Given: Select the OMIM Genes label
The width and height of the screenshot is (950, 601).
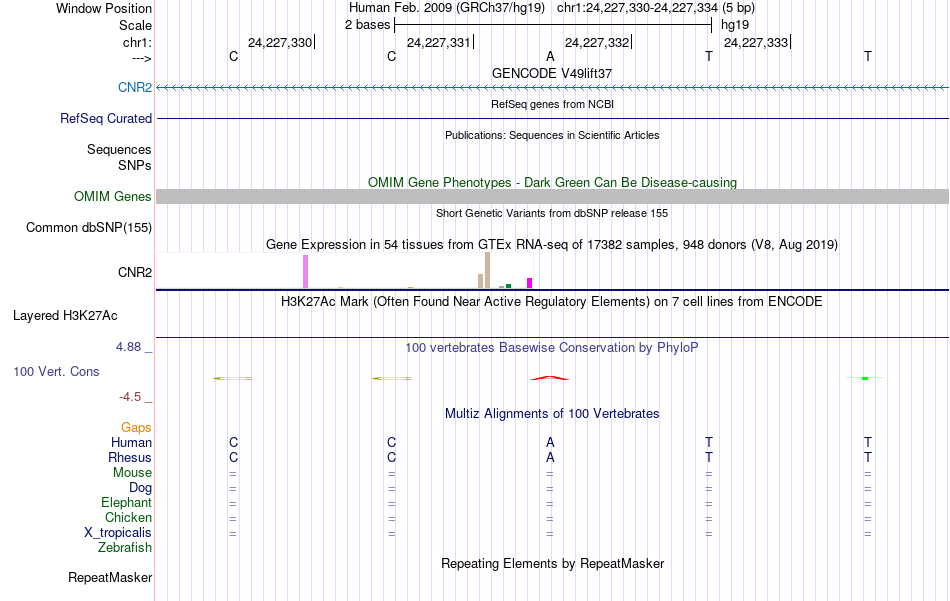Looking at the screenshot, I should click(112, 196).
